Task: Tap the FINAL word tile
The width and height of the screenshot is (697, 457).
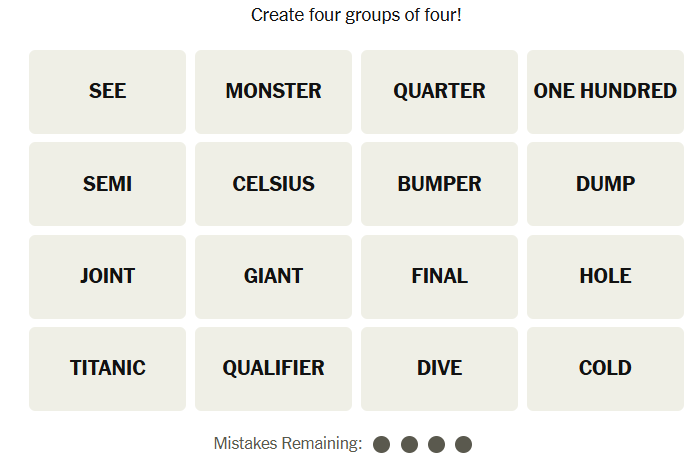Action: pyautogui.click(x=439, y=276)
